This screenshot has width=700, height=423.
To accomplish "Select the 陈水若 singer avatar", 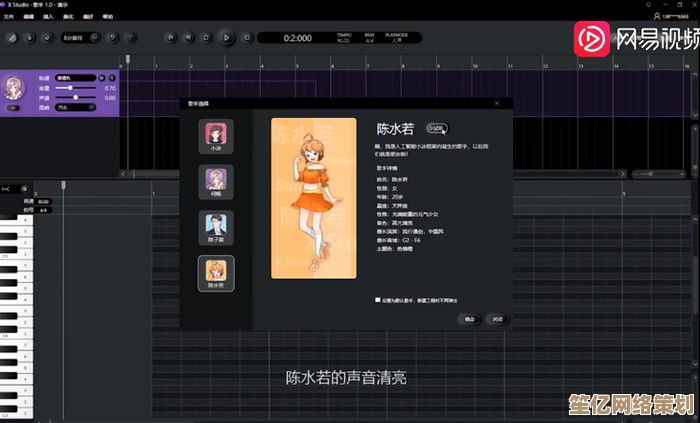I will tap(216, 272).
